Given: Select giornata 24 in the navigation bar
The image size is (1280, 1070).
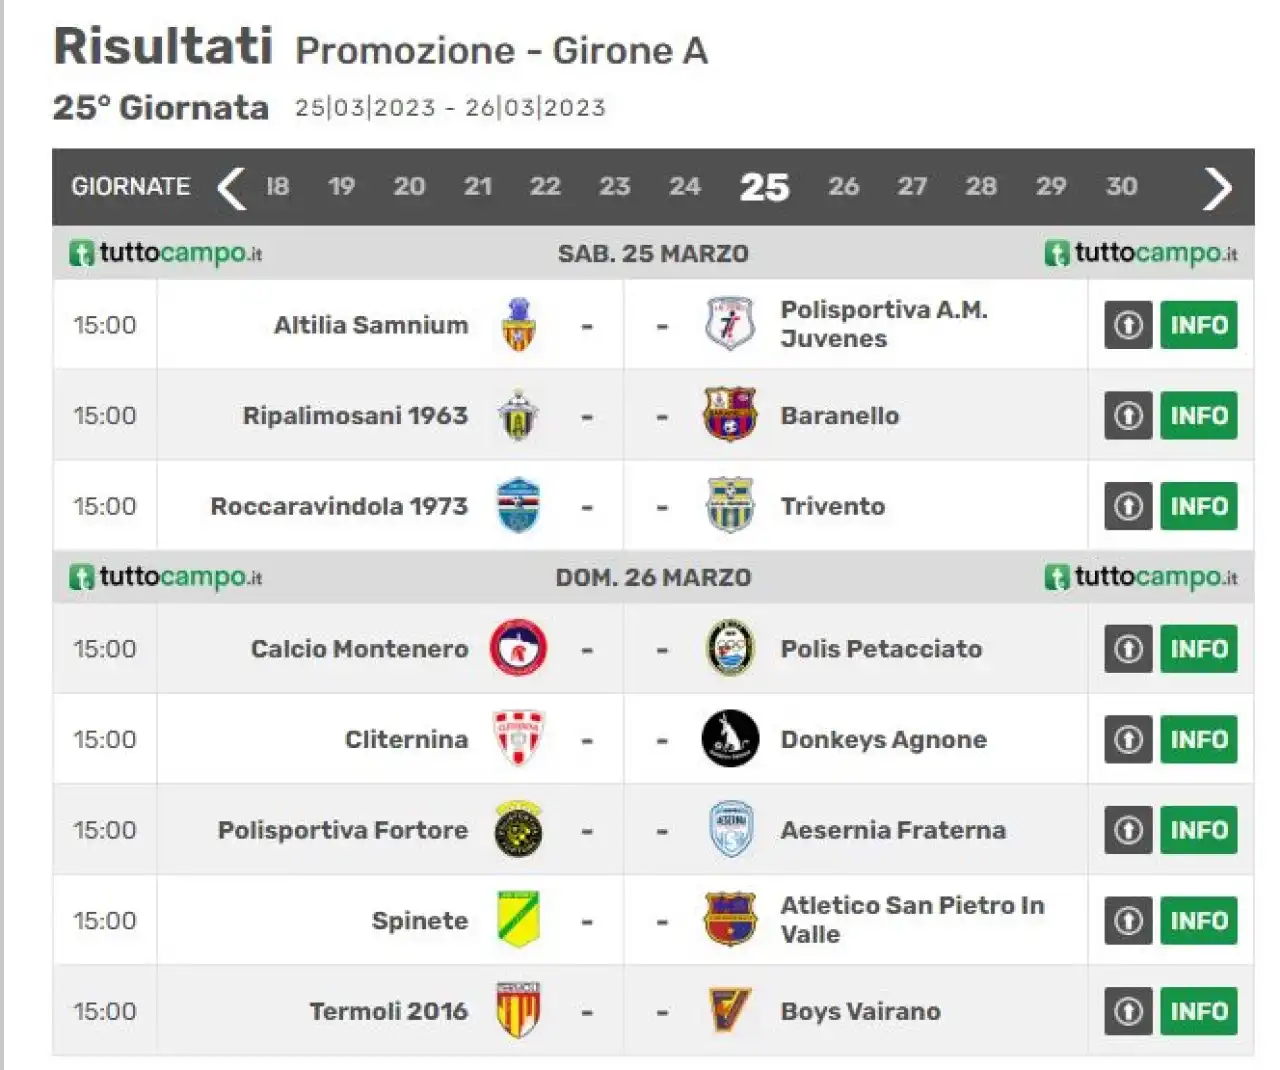Looking at the screenshot, I should pyautogui.click(x=685, y=187).
